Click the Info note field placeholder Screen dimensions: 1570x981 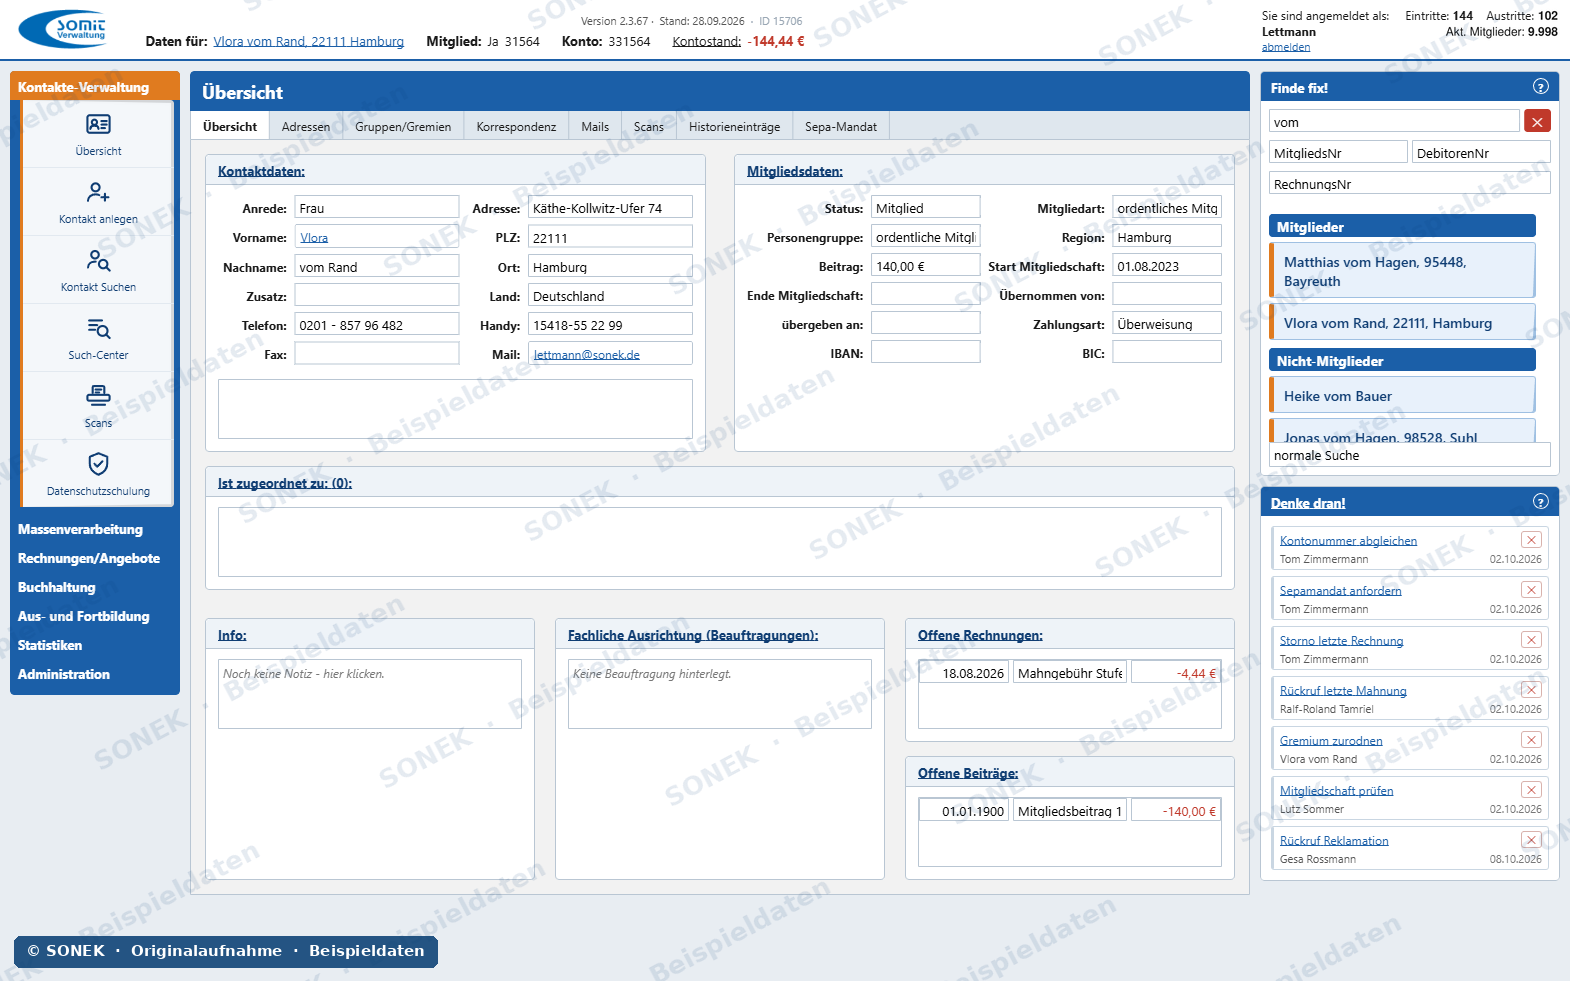click(x=370, y=693)
